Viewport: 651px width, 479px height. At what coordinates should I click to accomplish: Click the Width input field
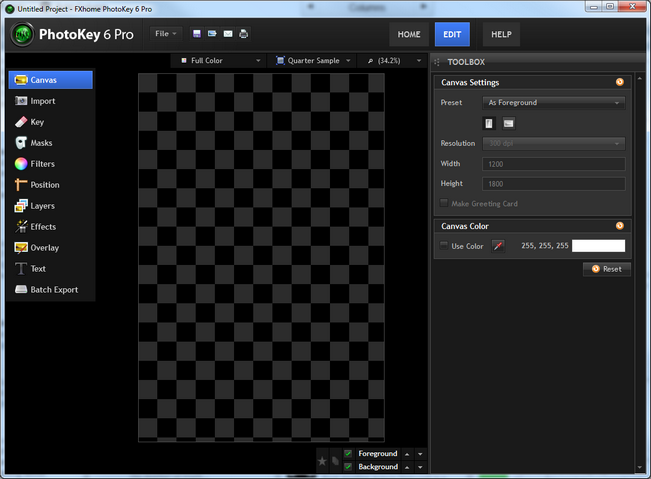554,164
